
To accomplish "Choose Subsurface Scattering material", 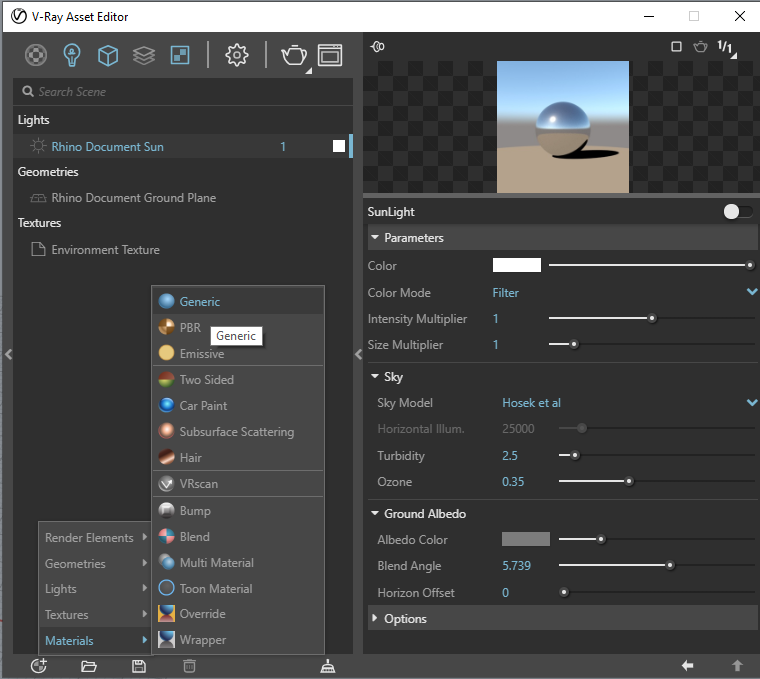I will [x=238, y=431].
